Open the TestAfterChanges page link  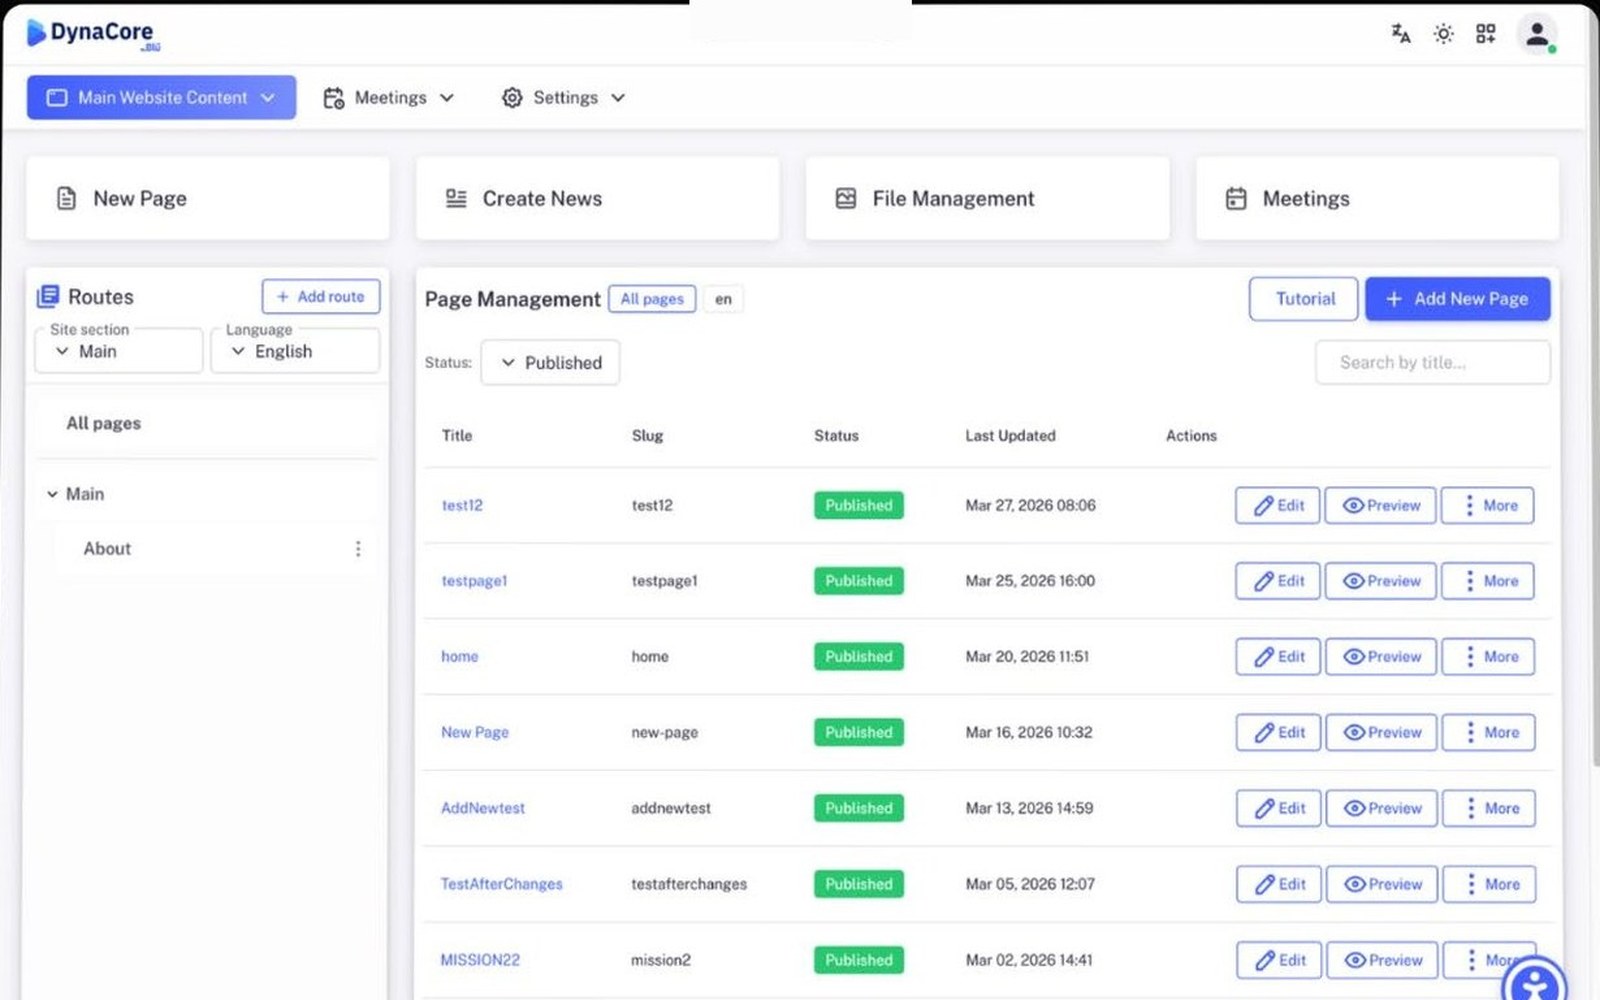502,884
